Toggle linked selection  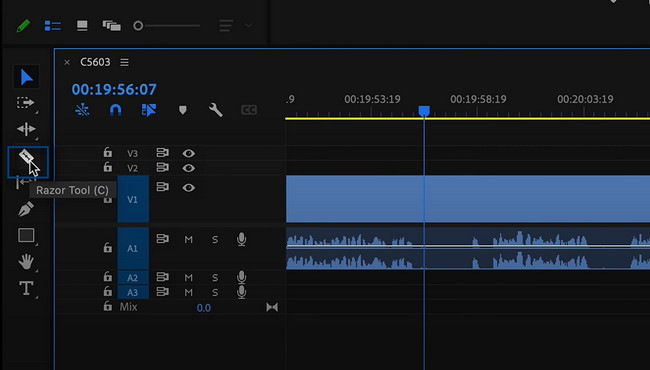point(149,110)
